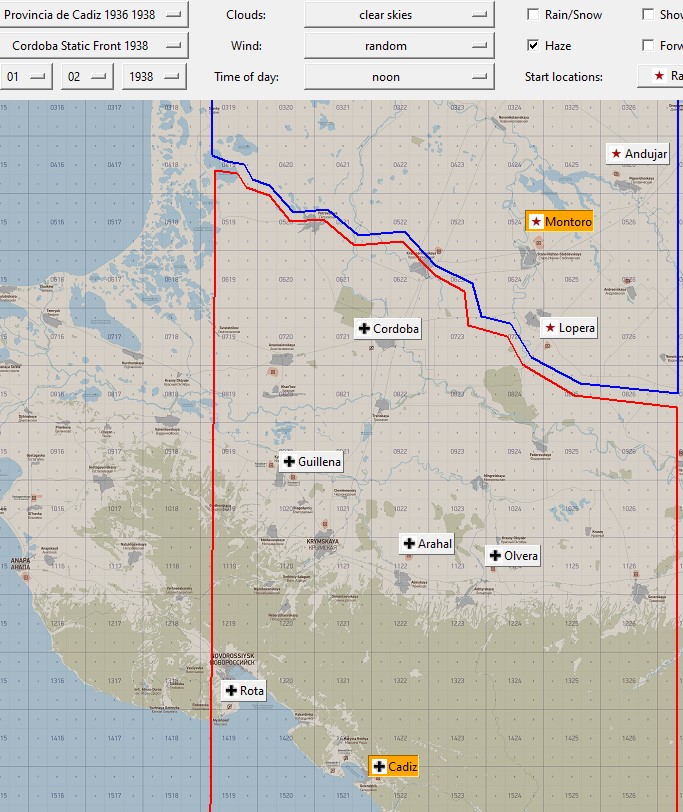Toggle the checkbox beside Show

click(x=648, y=14)
